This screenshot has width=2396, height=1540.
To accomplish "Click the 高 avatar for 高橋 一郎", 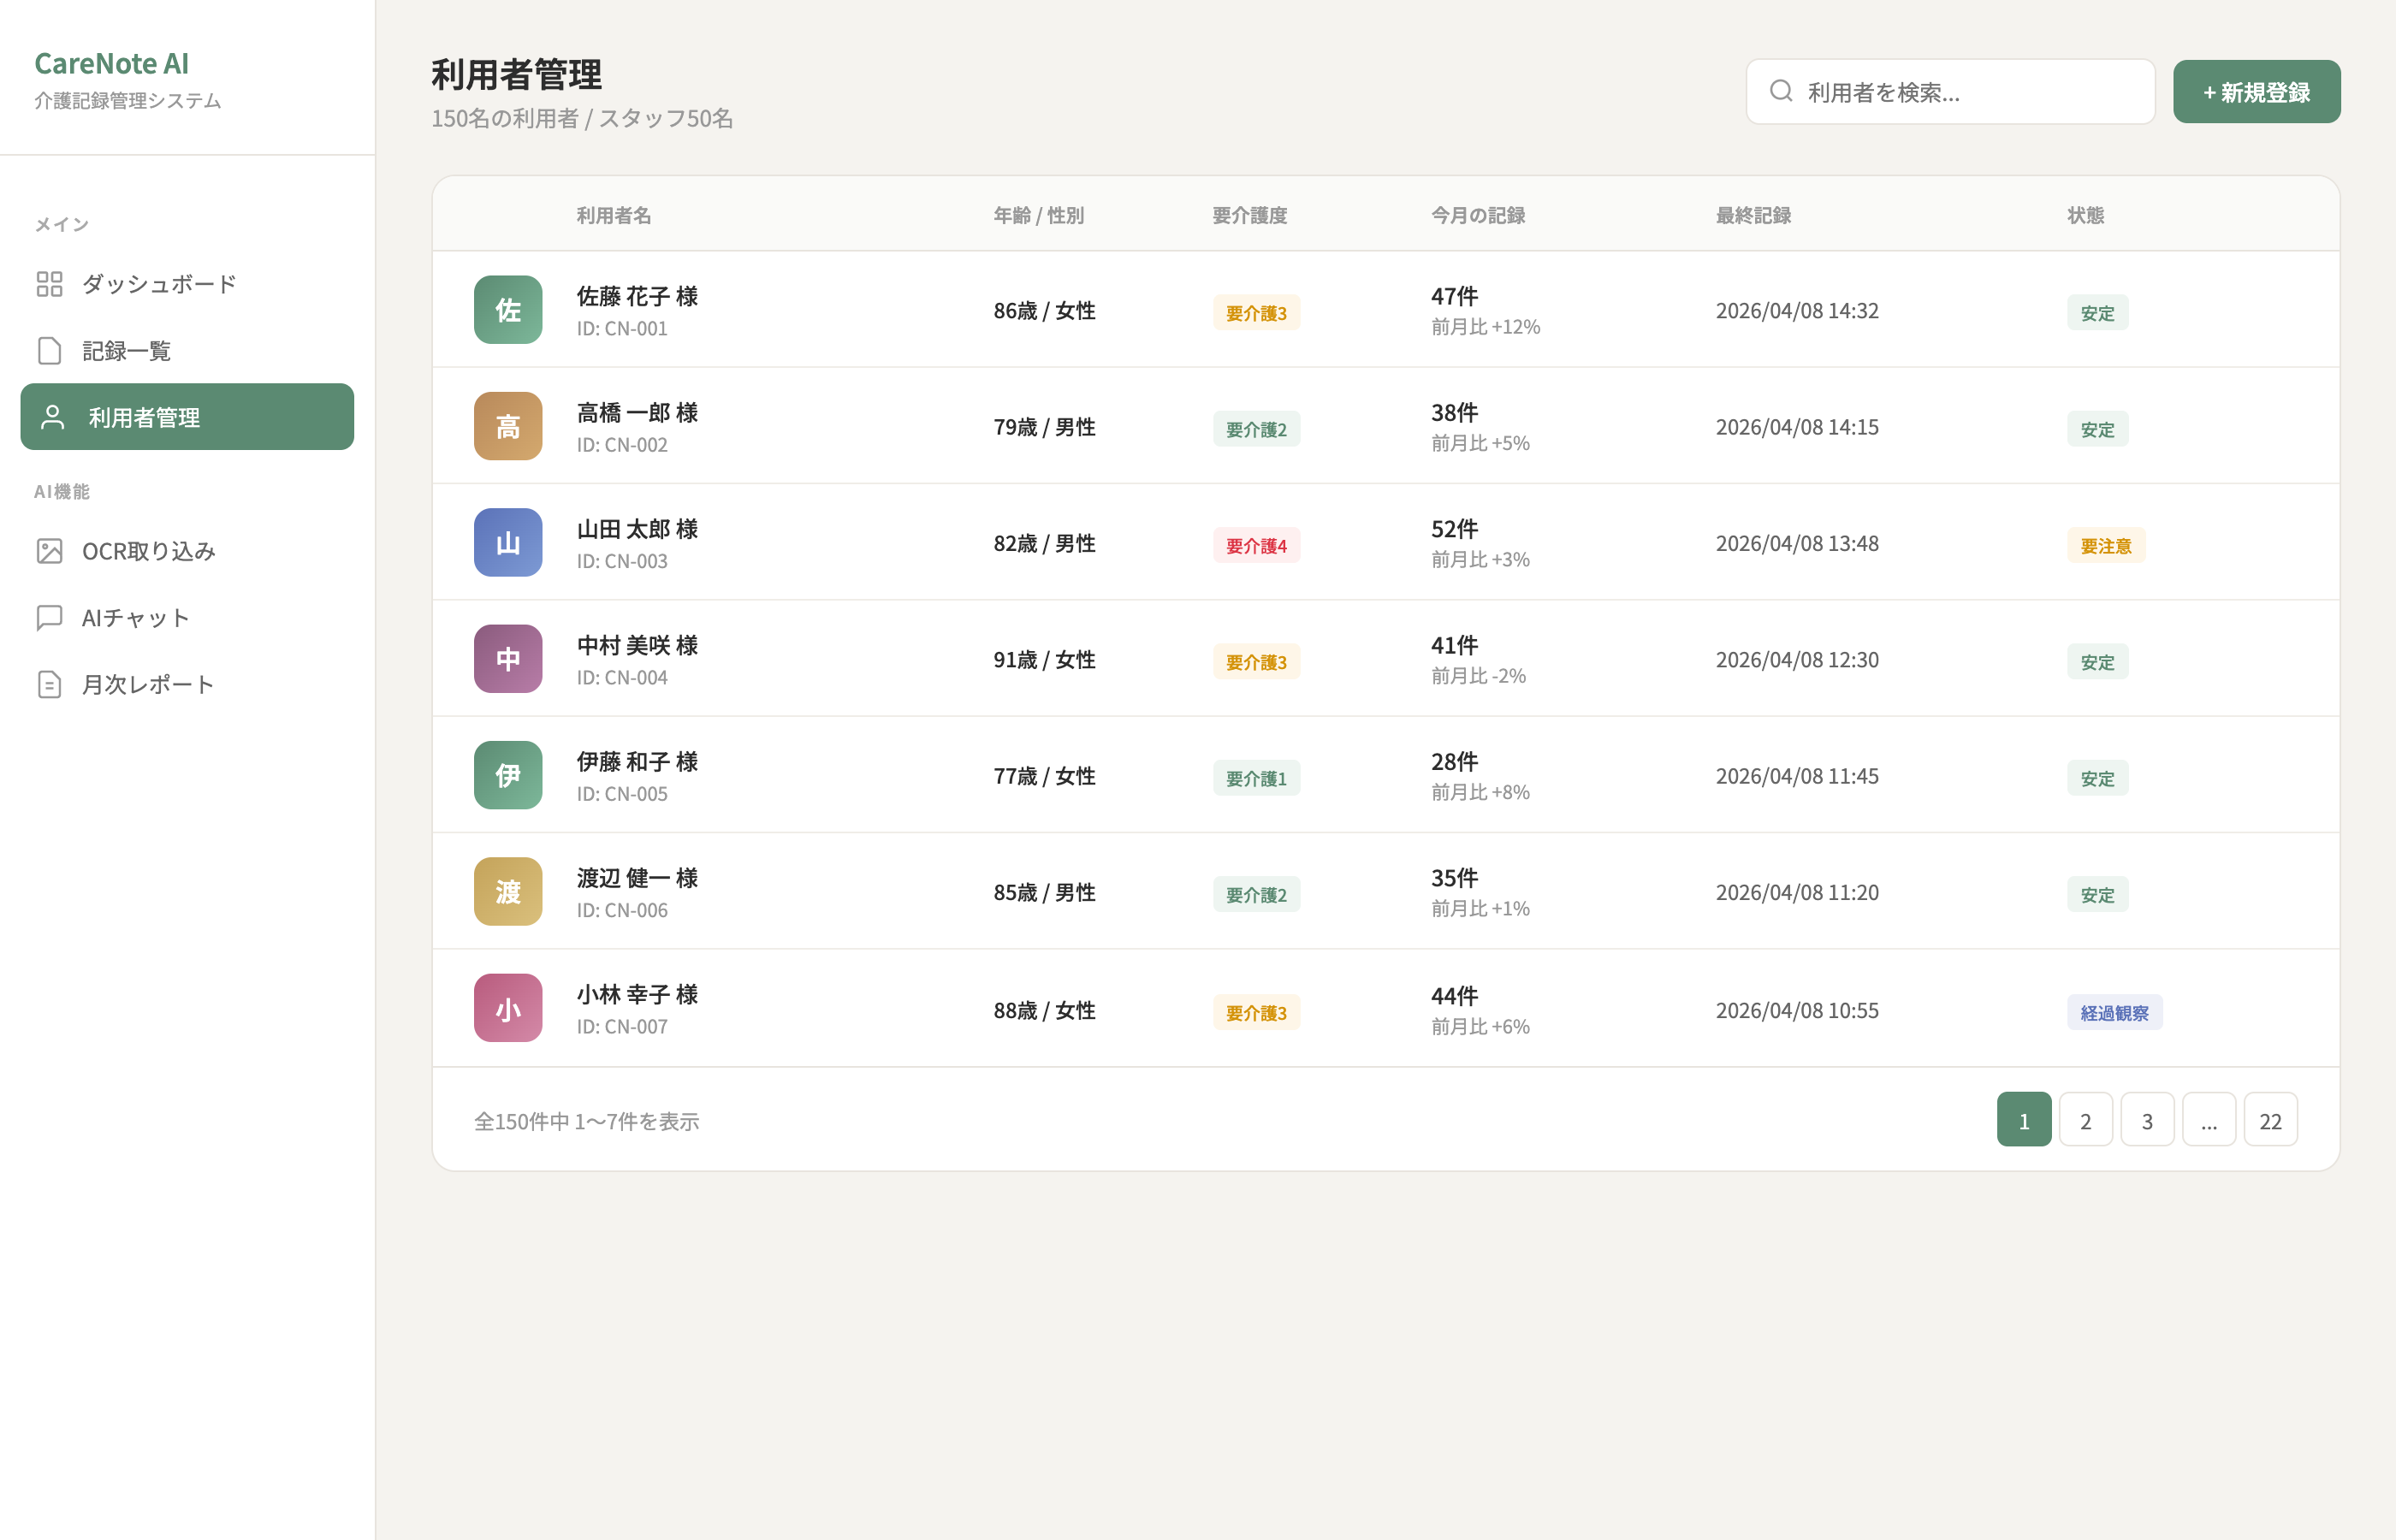I will point(508,426).
